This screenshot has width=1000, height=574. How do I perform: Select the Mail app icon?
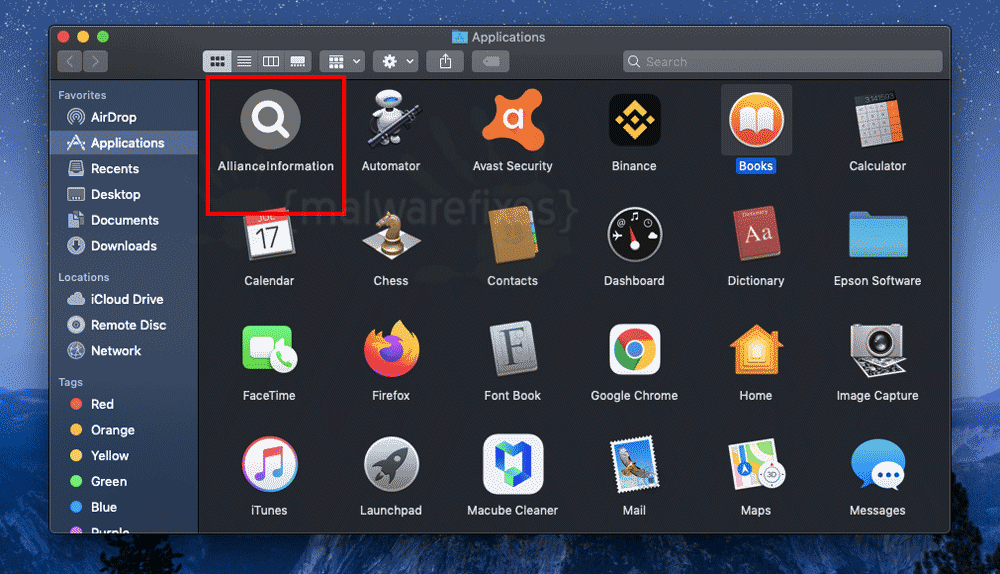(635, 464)
